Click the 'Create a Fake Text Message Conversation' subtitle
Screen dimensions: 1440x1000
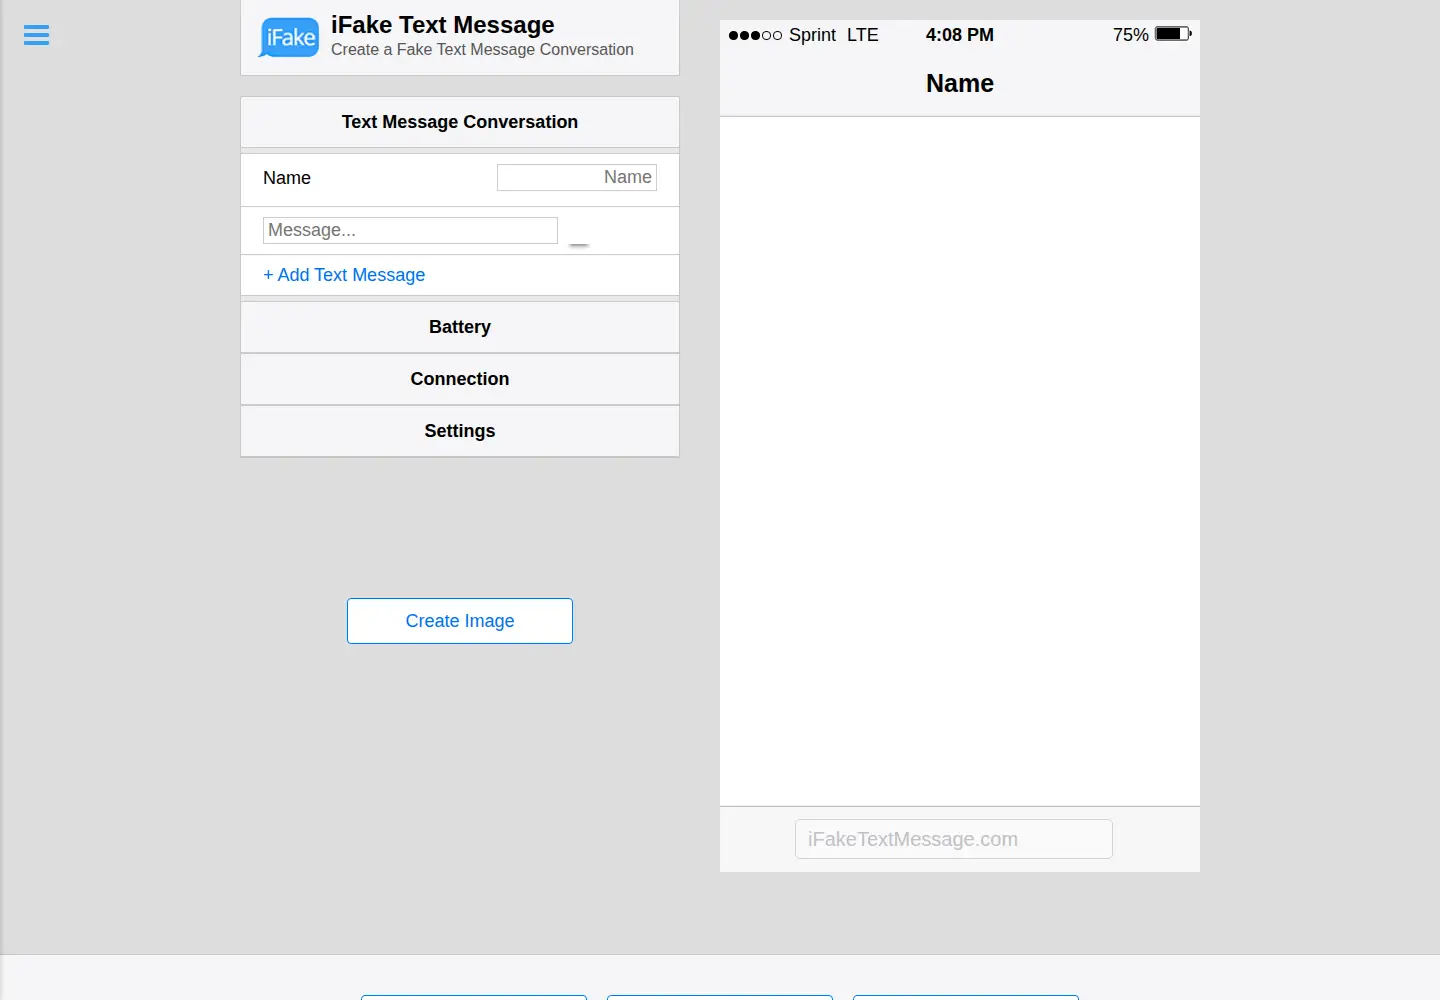tap(482, 50)
